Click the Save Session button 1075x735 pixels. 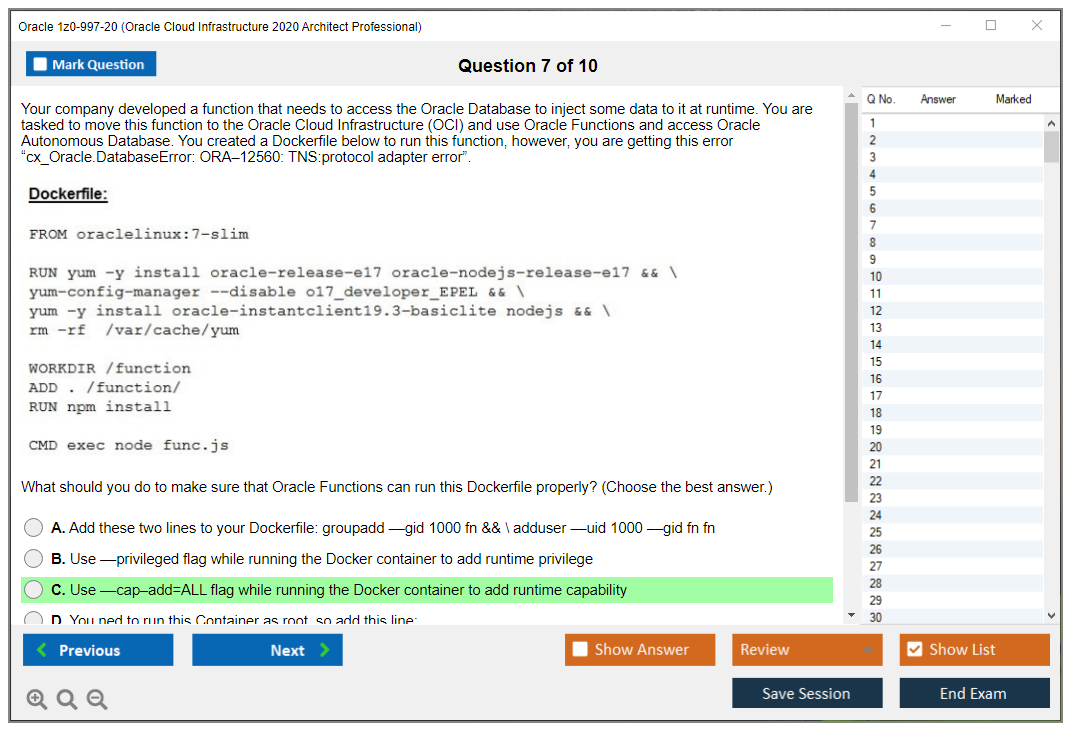[x=807, y=693]
